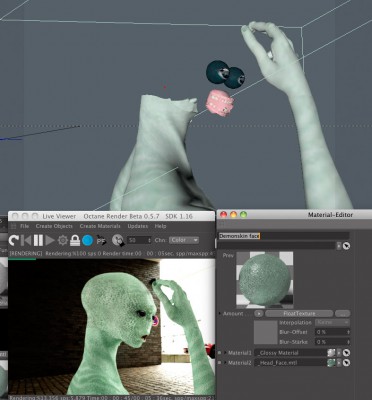372x400 pixels.
Task: Select the PF pick focus tool
Action: pos(101,240)
